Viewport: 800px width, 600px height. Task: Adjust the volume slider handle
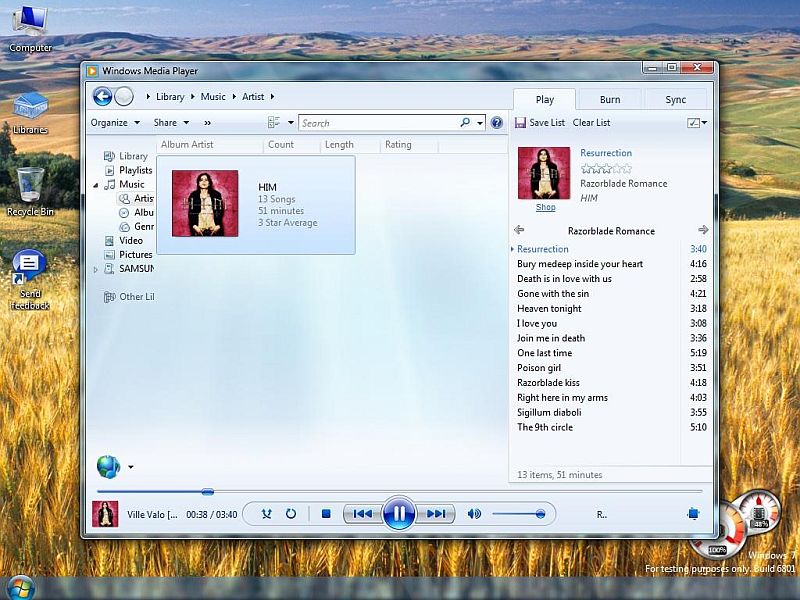(540, 514)
